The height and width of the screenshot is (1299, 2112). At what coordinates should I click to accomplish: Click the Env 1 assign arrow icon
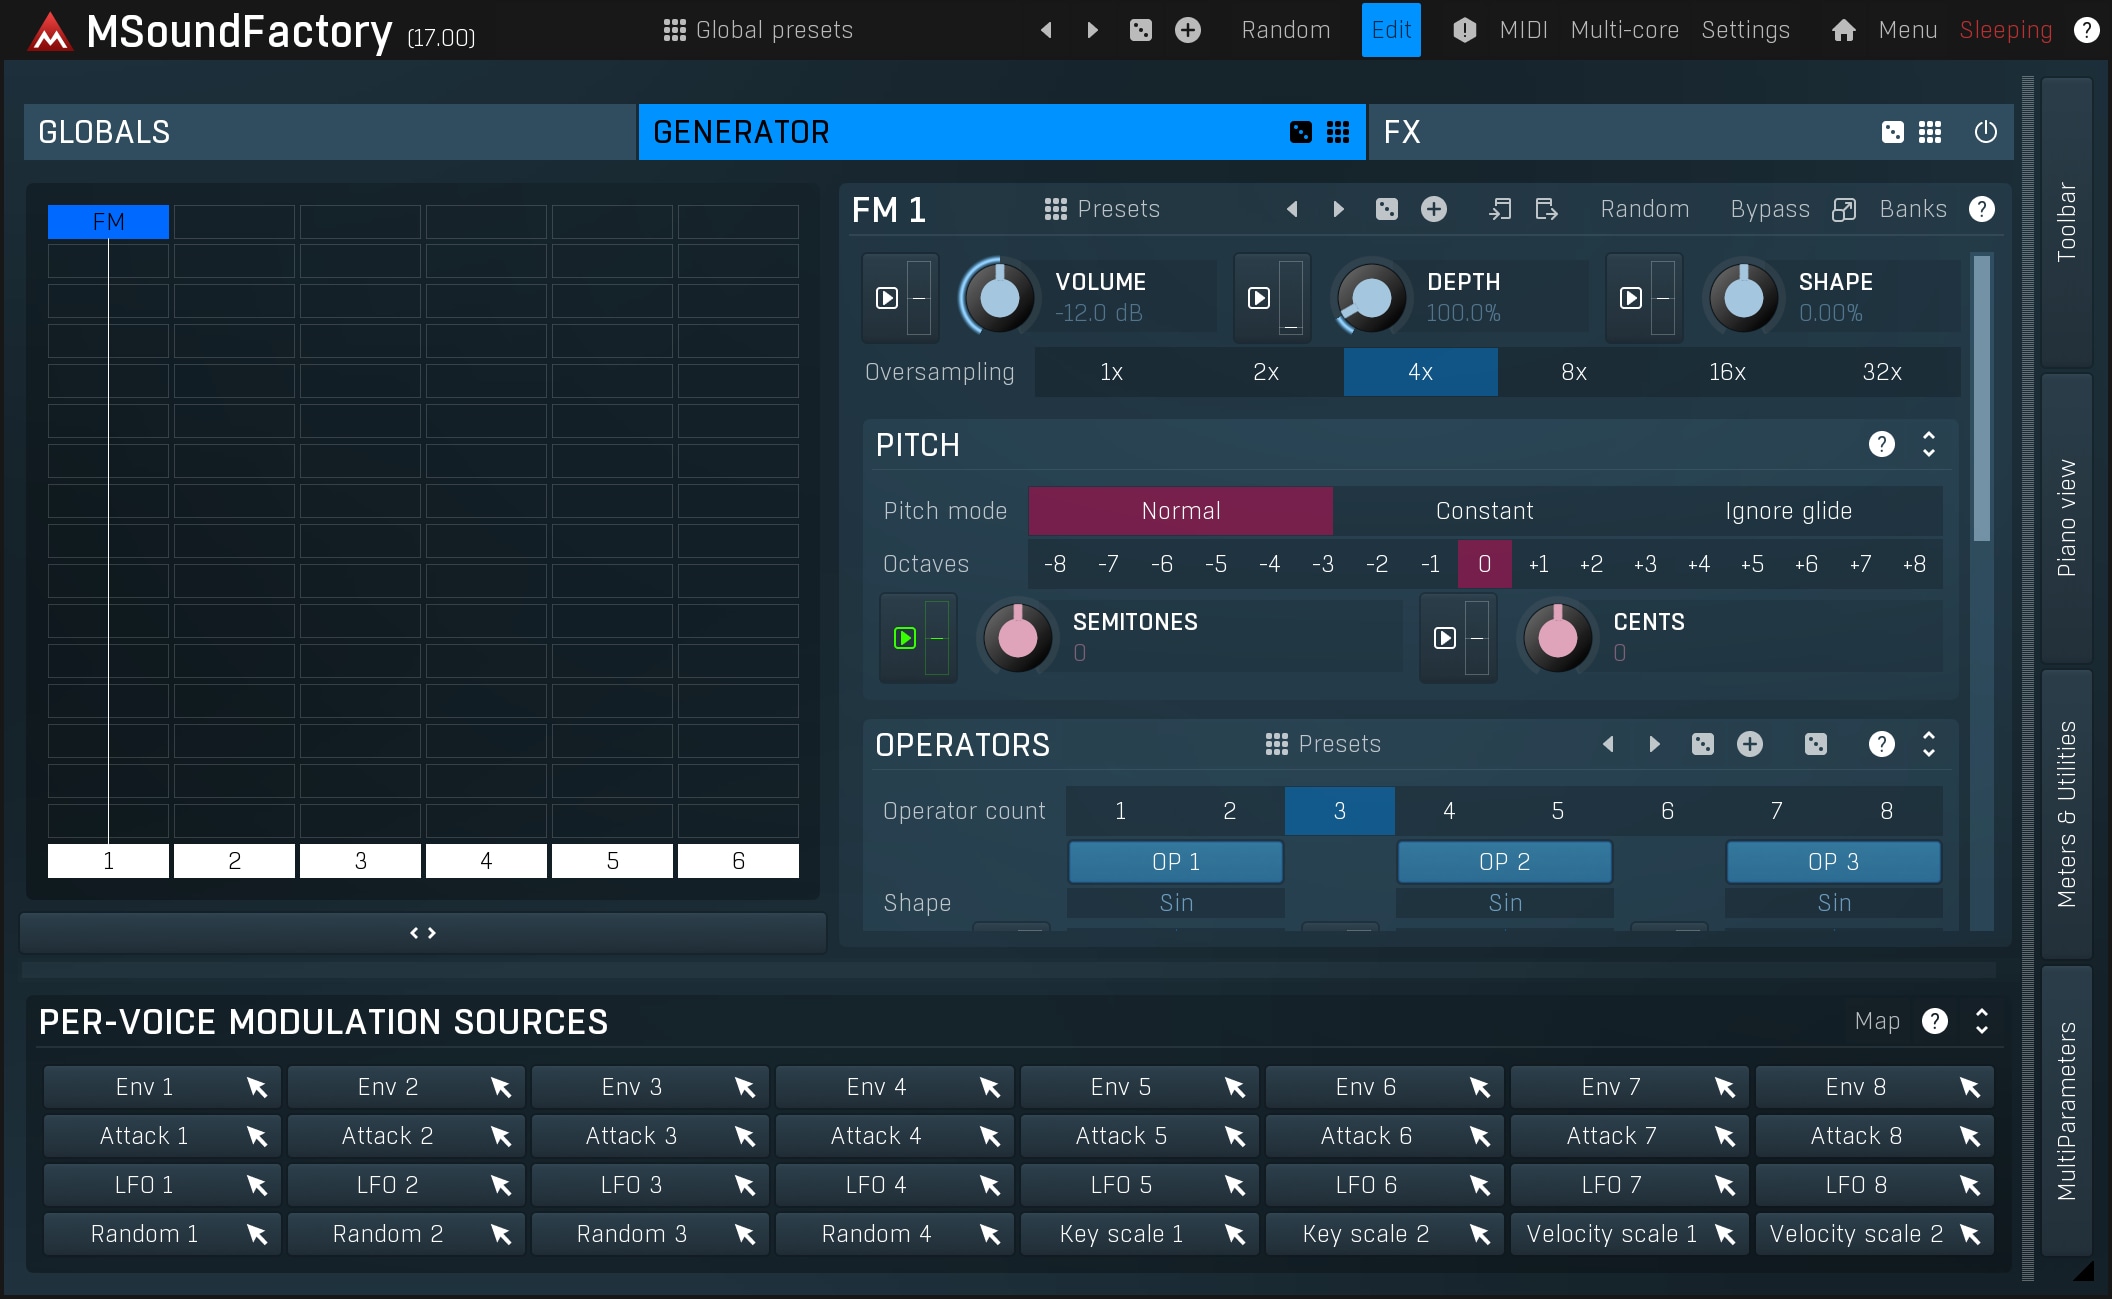point(257,1087)
